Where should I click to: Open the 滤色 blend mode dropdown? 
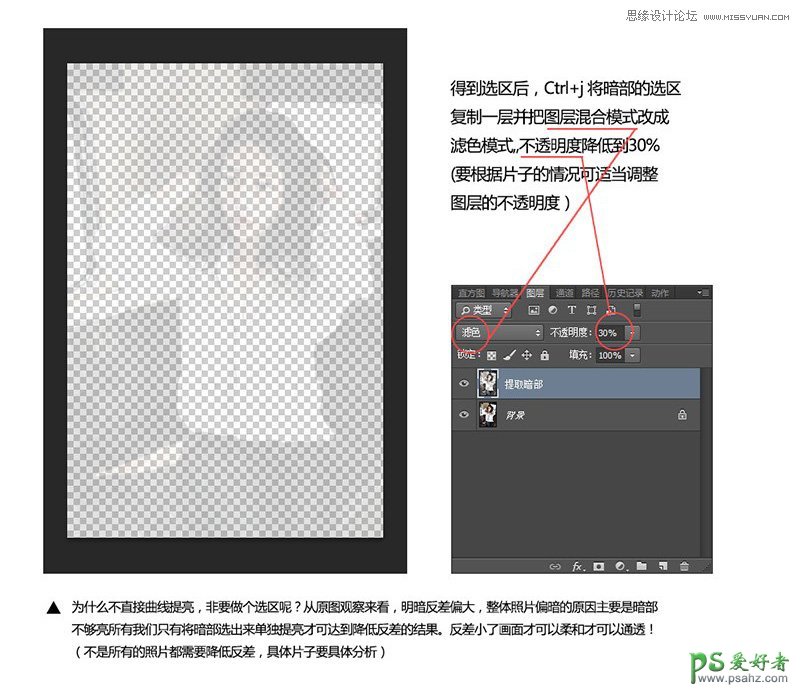point(498,332)
